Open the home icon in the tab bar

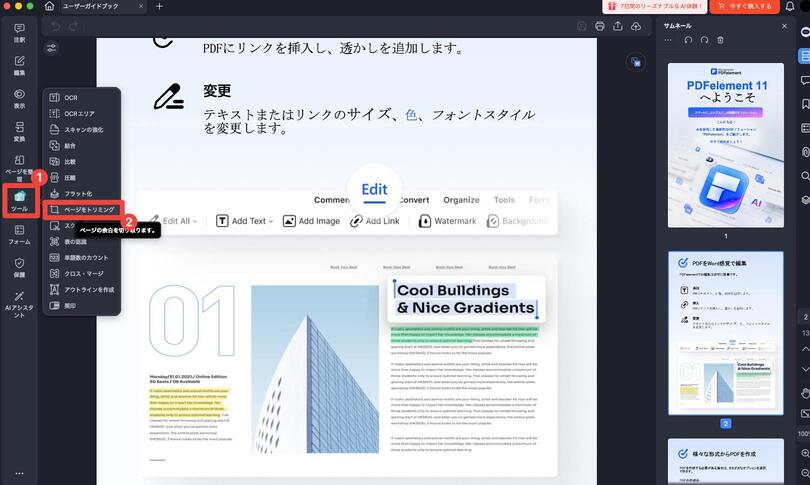pyautogui.click(x=49, y=6)
